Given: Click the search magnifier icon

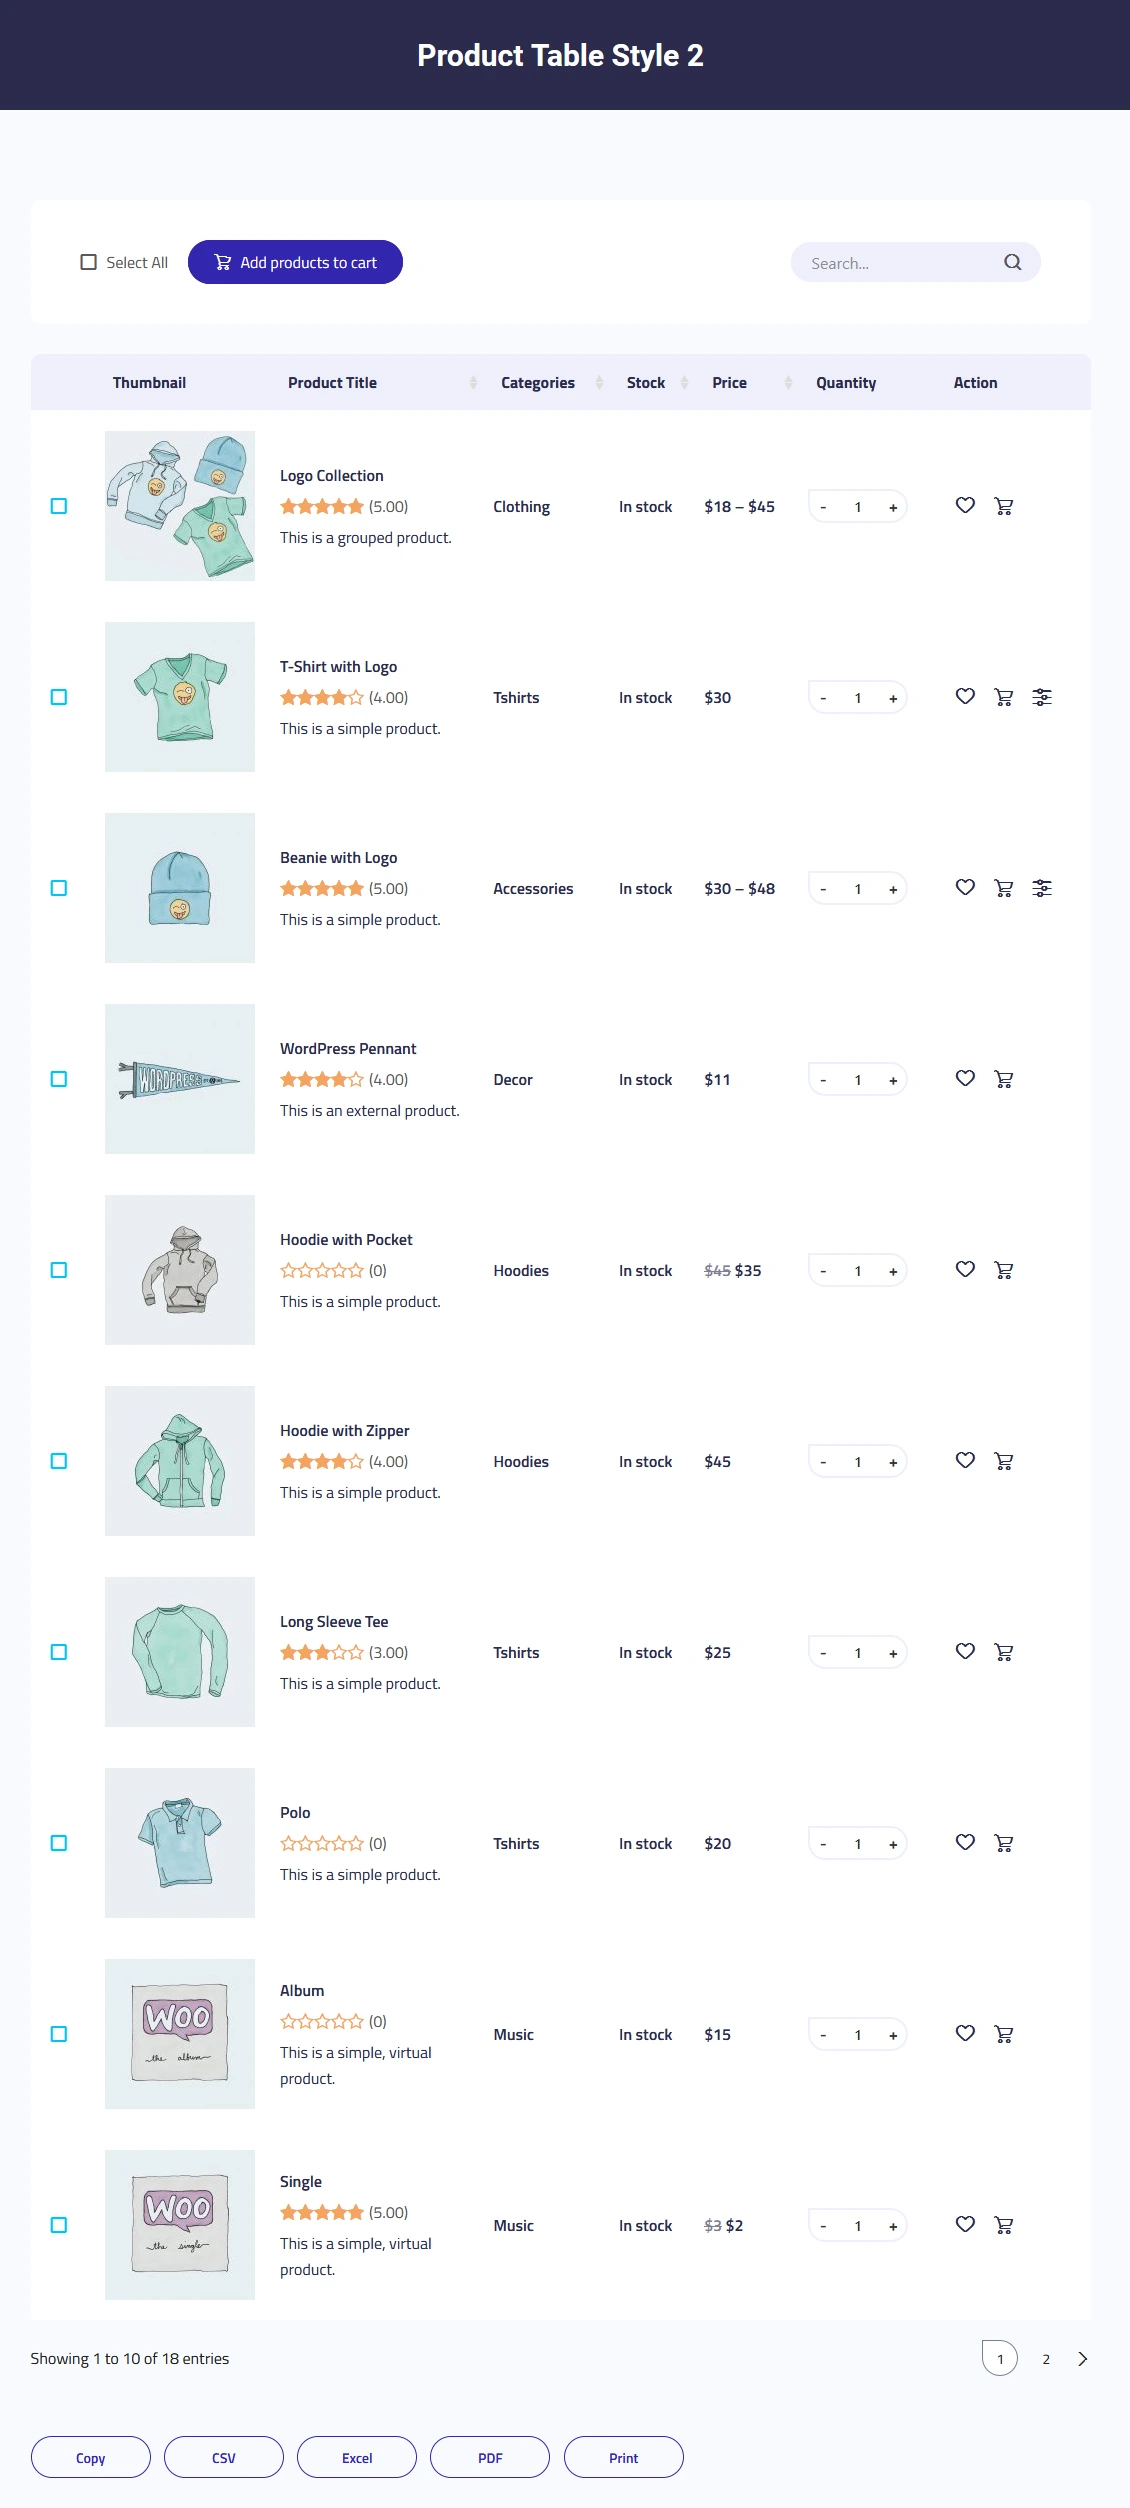Looking at the screenshot, I should point(1013,262).
